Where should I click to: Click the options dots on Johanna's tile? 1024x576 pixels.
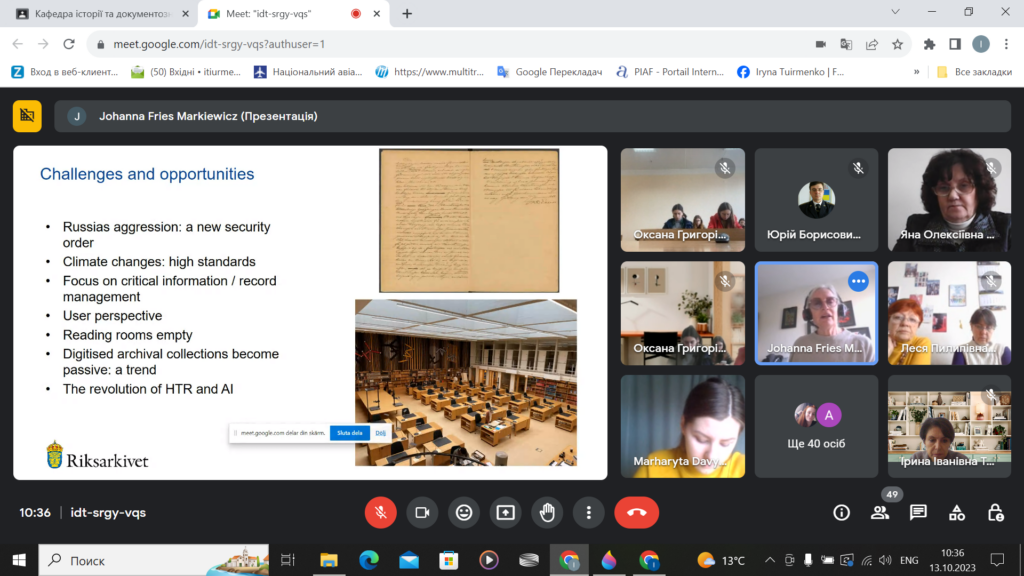858,281
